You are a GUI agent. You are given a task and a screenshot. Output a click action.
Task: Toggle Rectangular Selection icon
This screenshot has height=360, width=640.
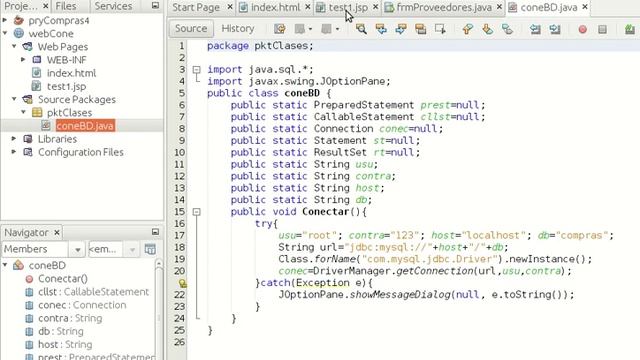point(440,29)
